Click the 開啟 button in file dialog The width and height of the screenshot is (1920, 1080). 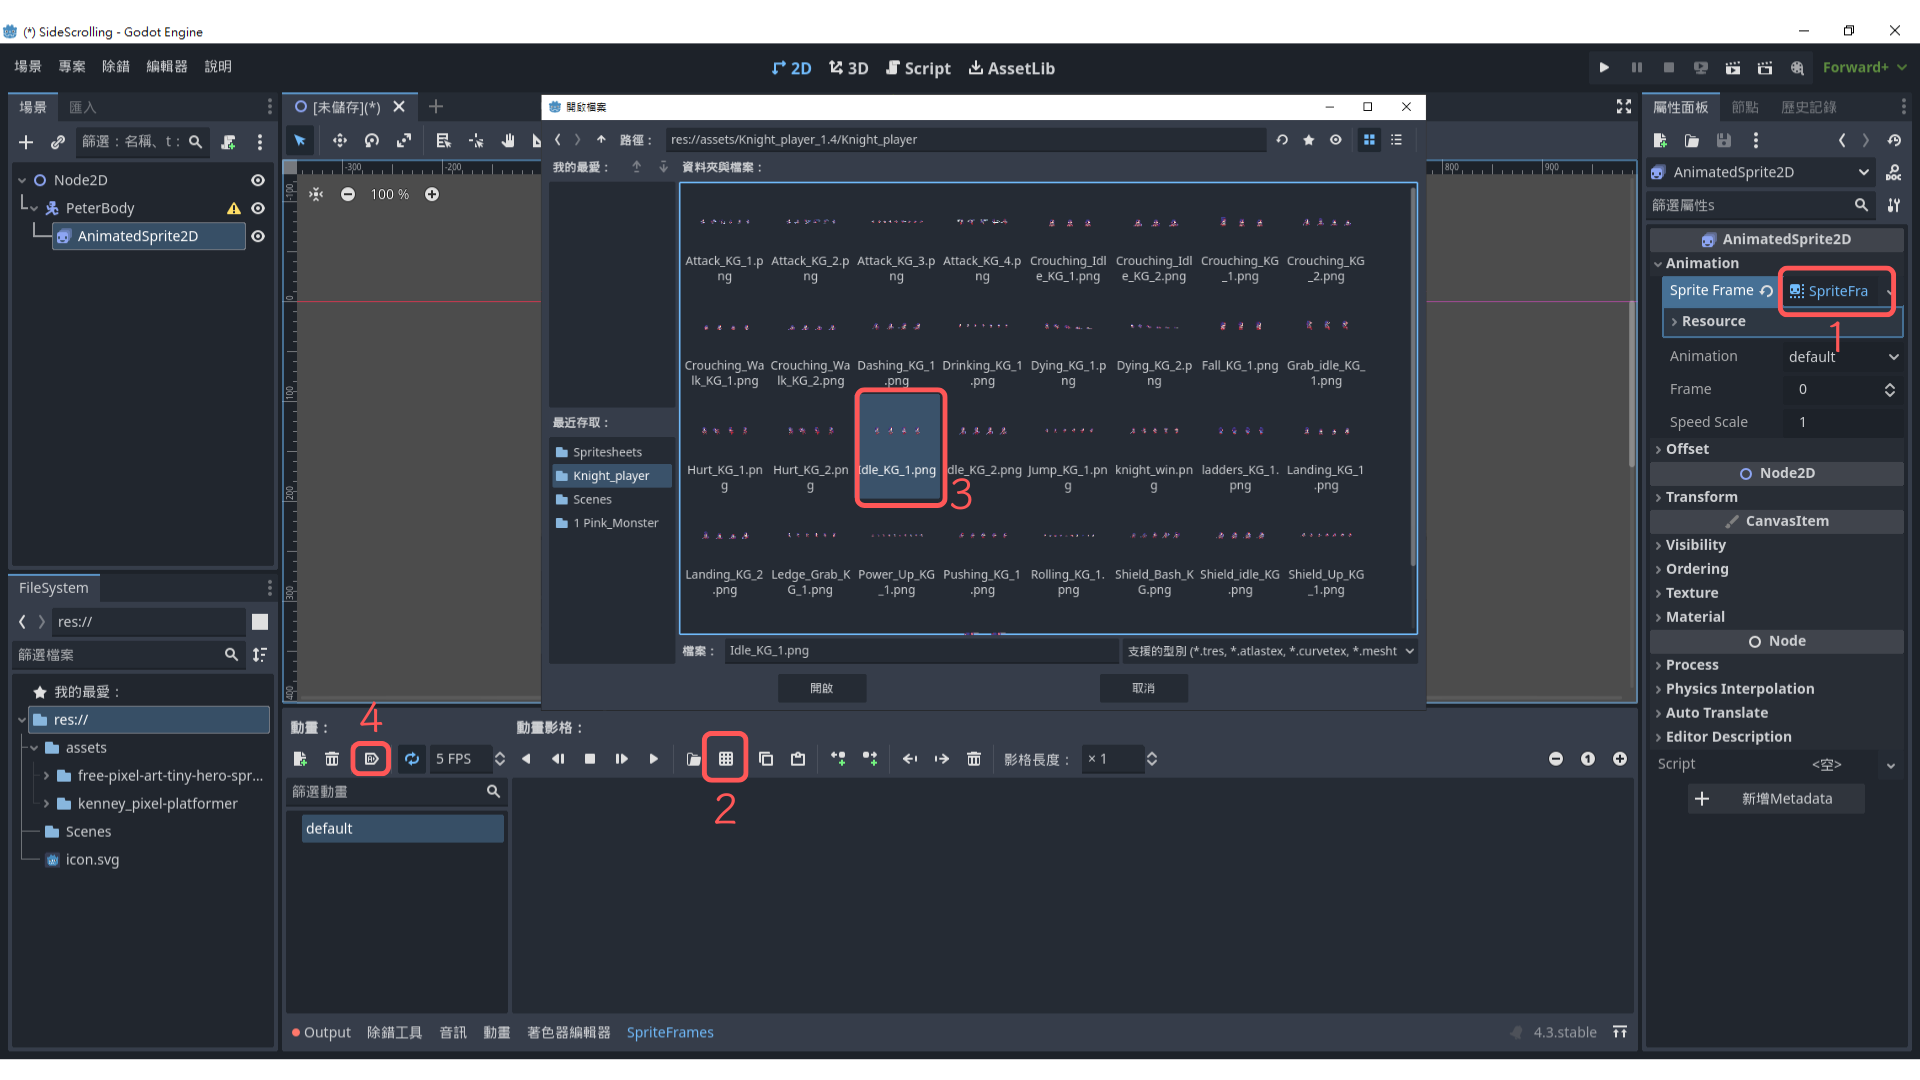pyautogui.click(x=822, y=688)
